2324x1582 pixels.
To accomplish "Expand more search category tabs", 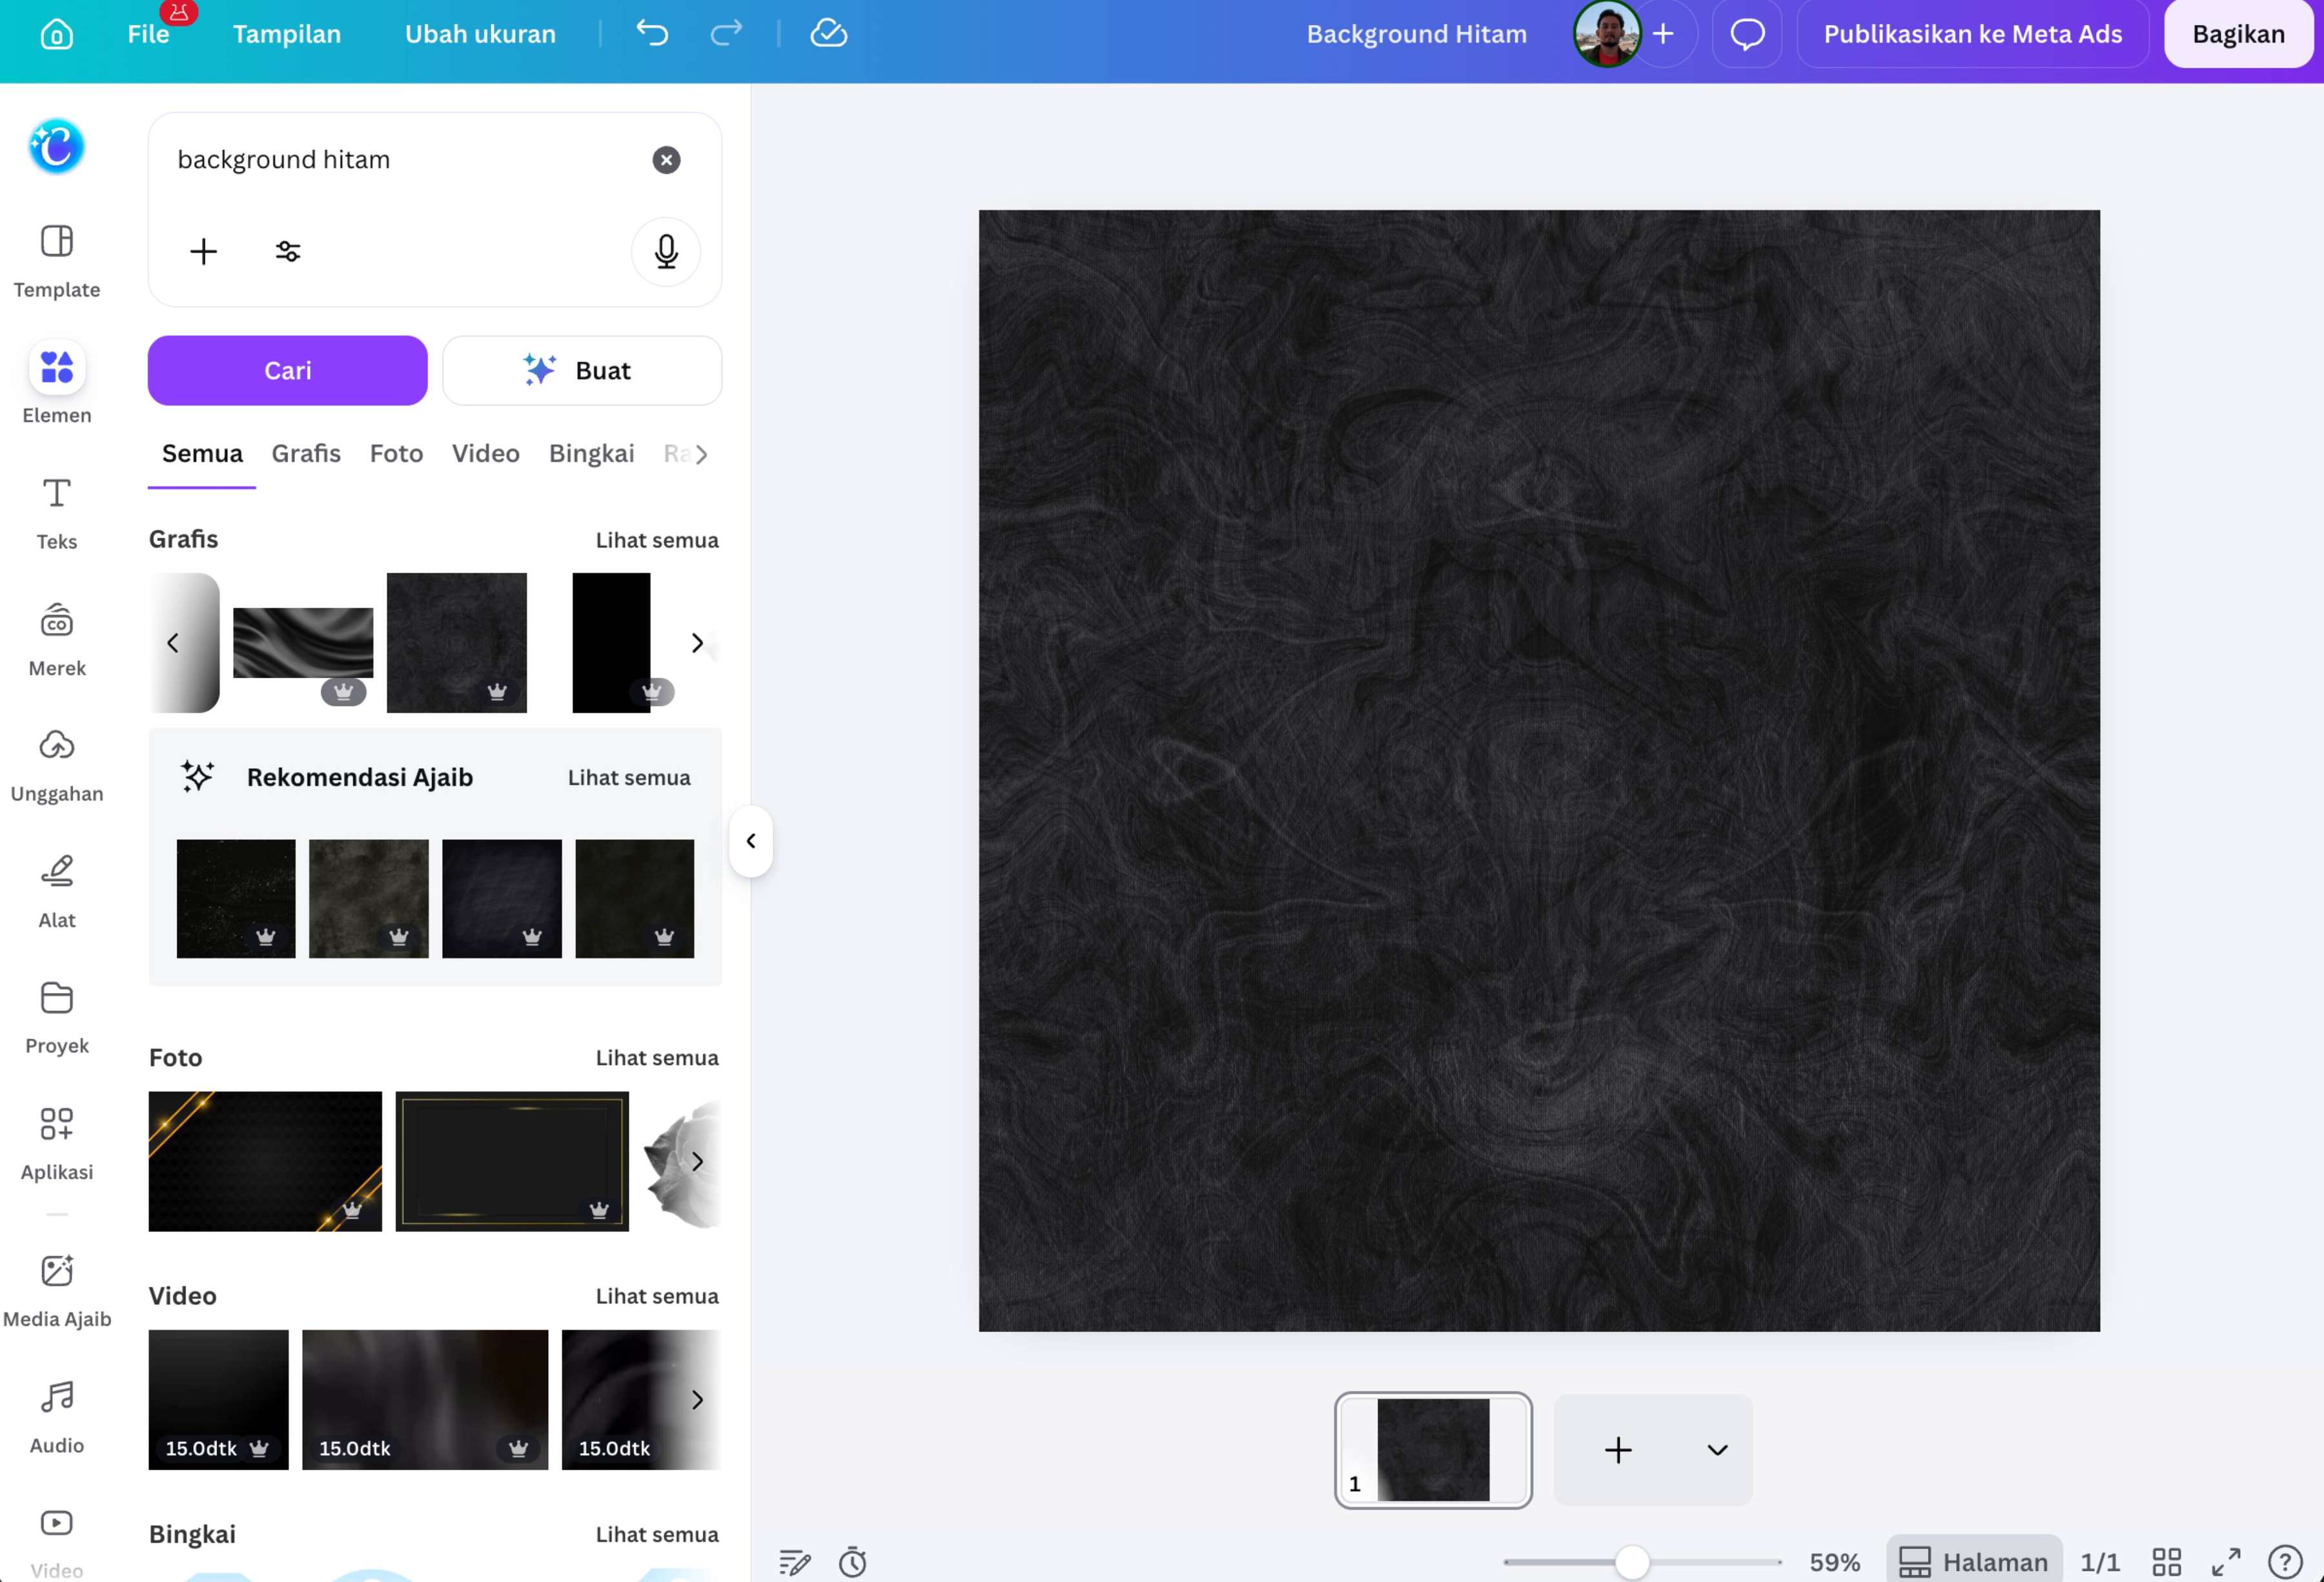I will [702, 454].
